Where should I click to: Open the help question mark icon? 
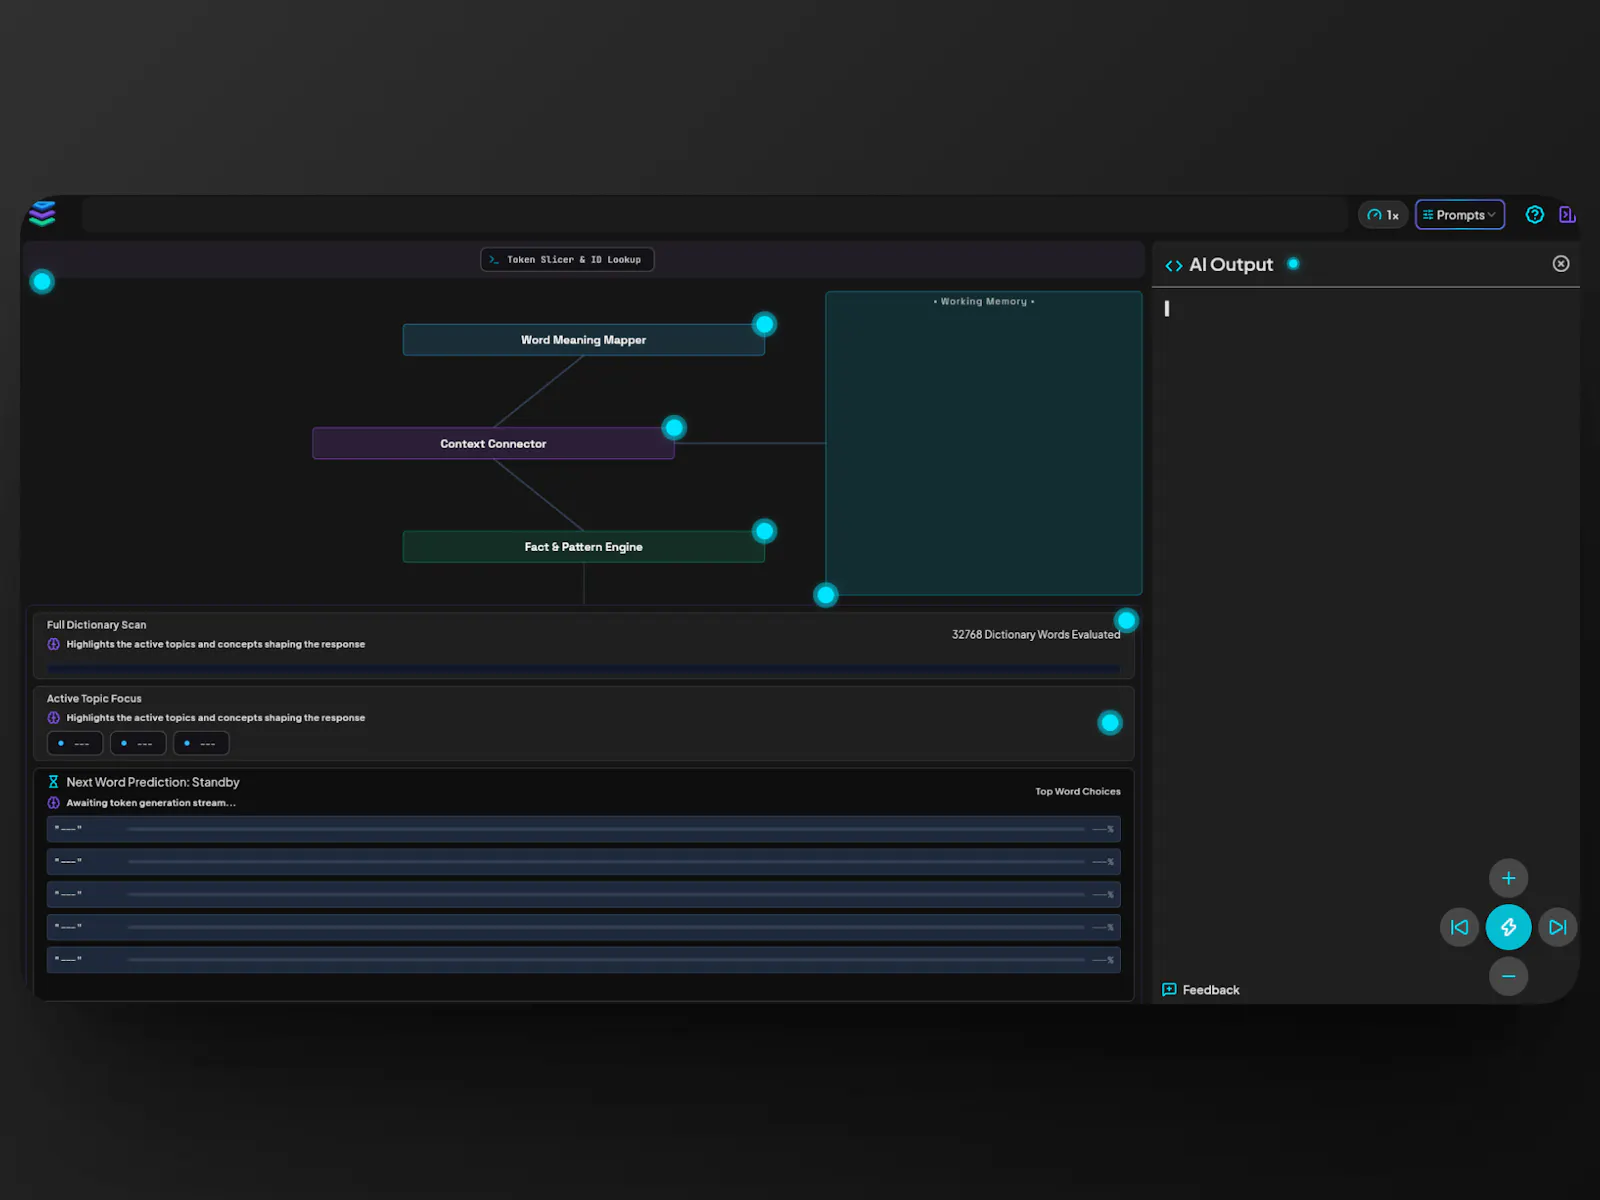1534,215
